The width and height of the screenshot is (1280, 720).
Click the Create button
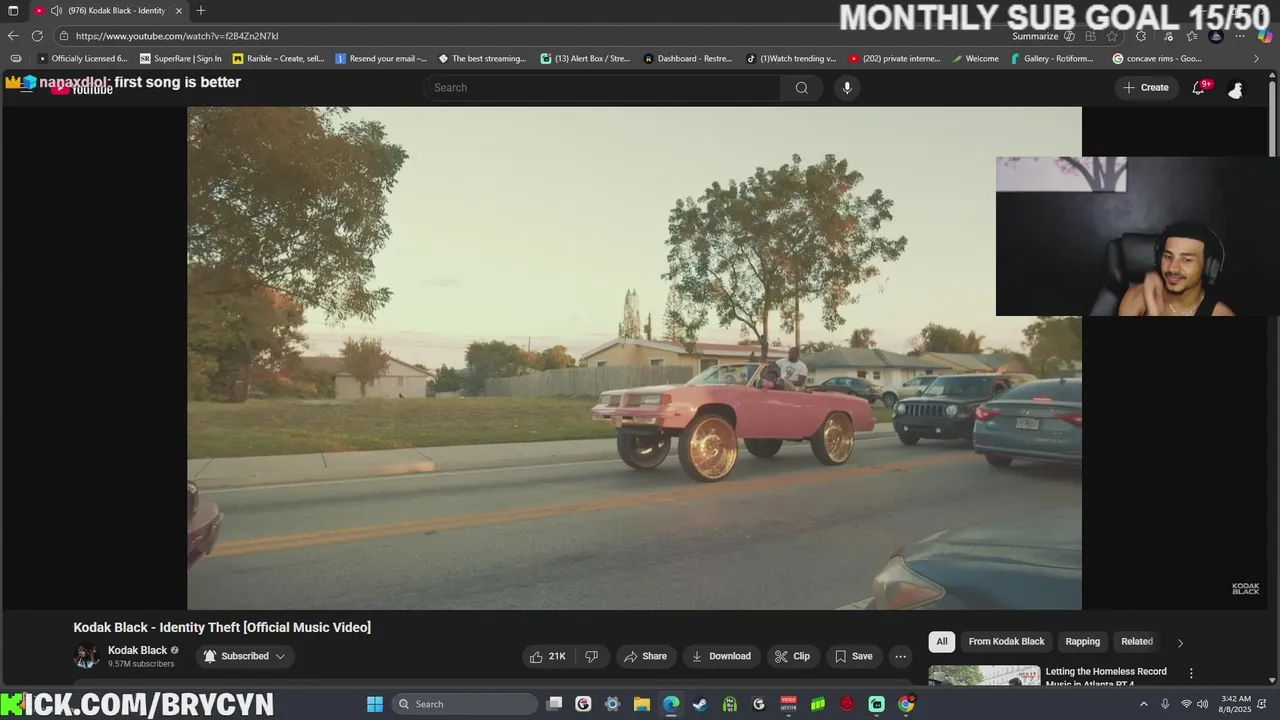coord(1146,88)
